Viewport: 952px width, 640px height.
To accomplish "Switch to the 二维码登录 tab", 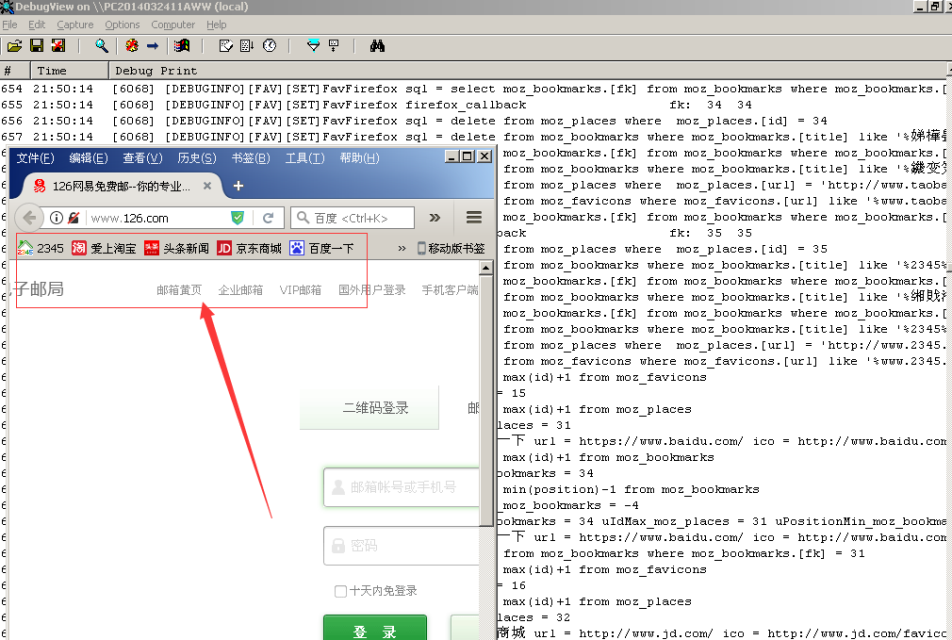I will 375,408.
